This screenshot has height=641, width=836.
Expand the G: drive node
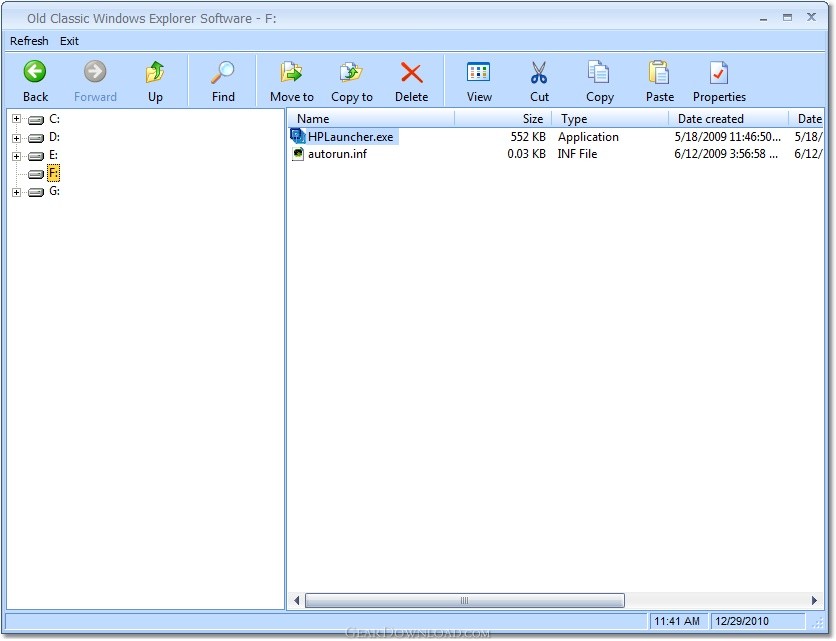(17, 192)
